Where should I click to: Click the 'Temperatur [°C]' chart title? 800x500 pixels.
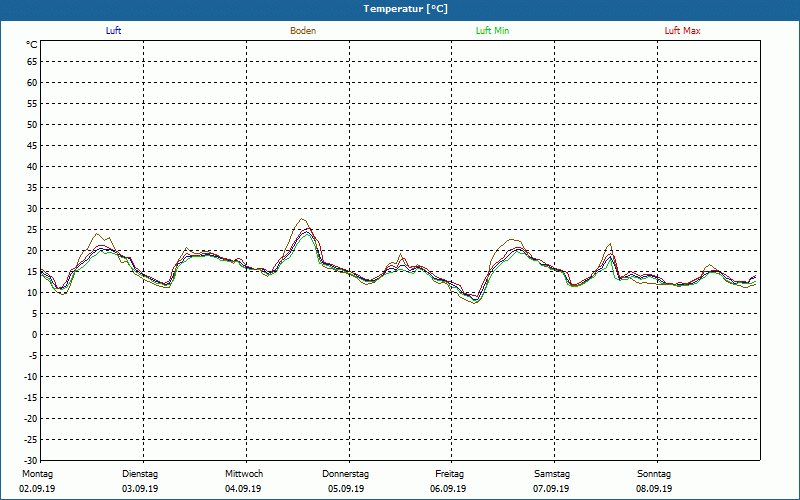[406, 9]
